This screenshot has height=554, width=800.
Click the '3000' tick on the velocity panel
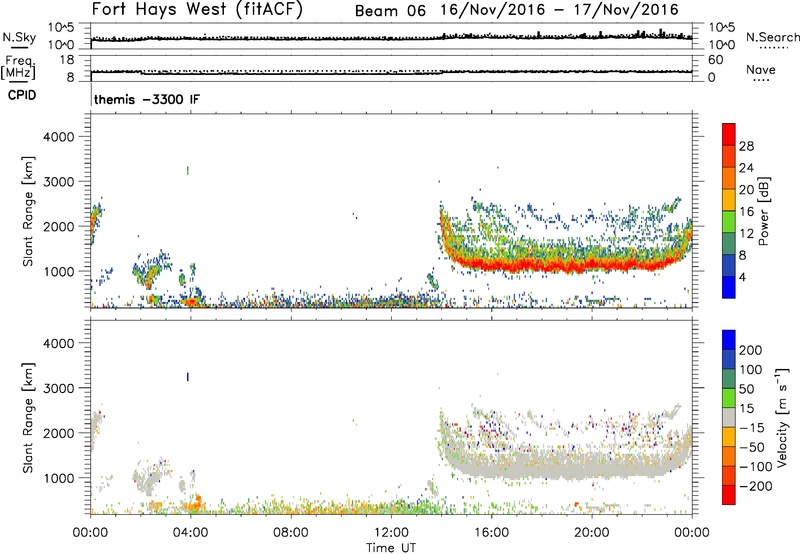coord(58,388)
